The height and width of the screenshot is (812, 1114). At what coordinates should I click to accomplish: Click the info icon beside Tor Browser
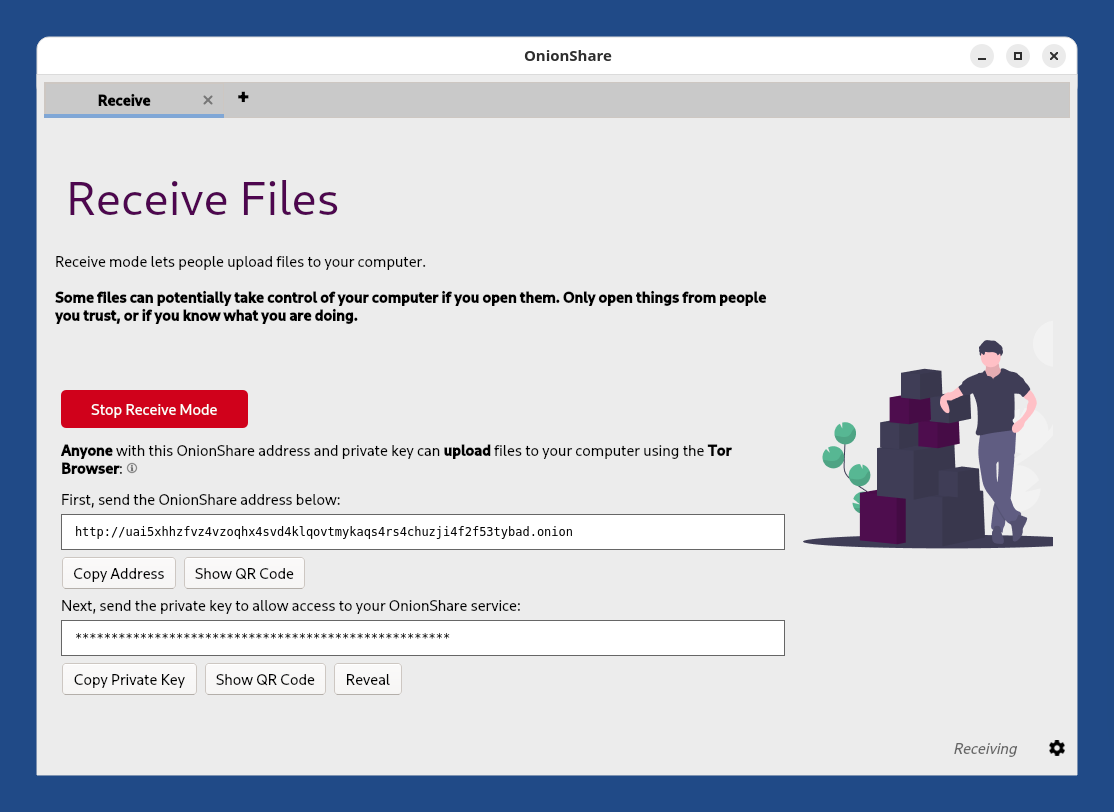132,468
